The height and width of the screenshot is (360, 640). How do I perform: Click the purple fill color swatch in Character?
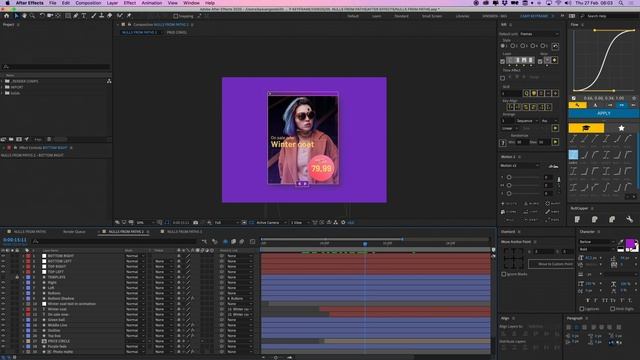coord(630,244)
